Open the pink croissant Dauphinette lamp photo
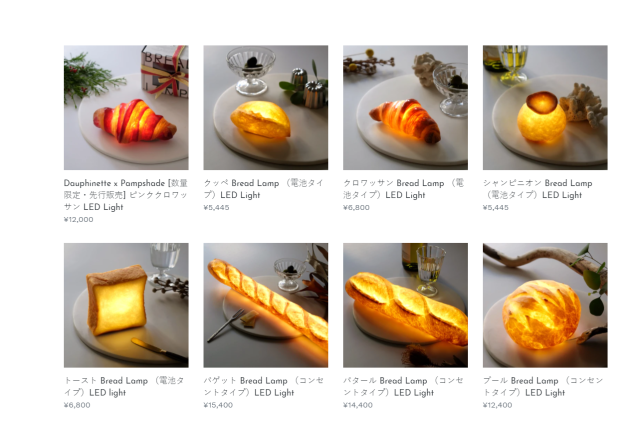The image size is (640, 425). (x=126, y=107)
